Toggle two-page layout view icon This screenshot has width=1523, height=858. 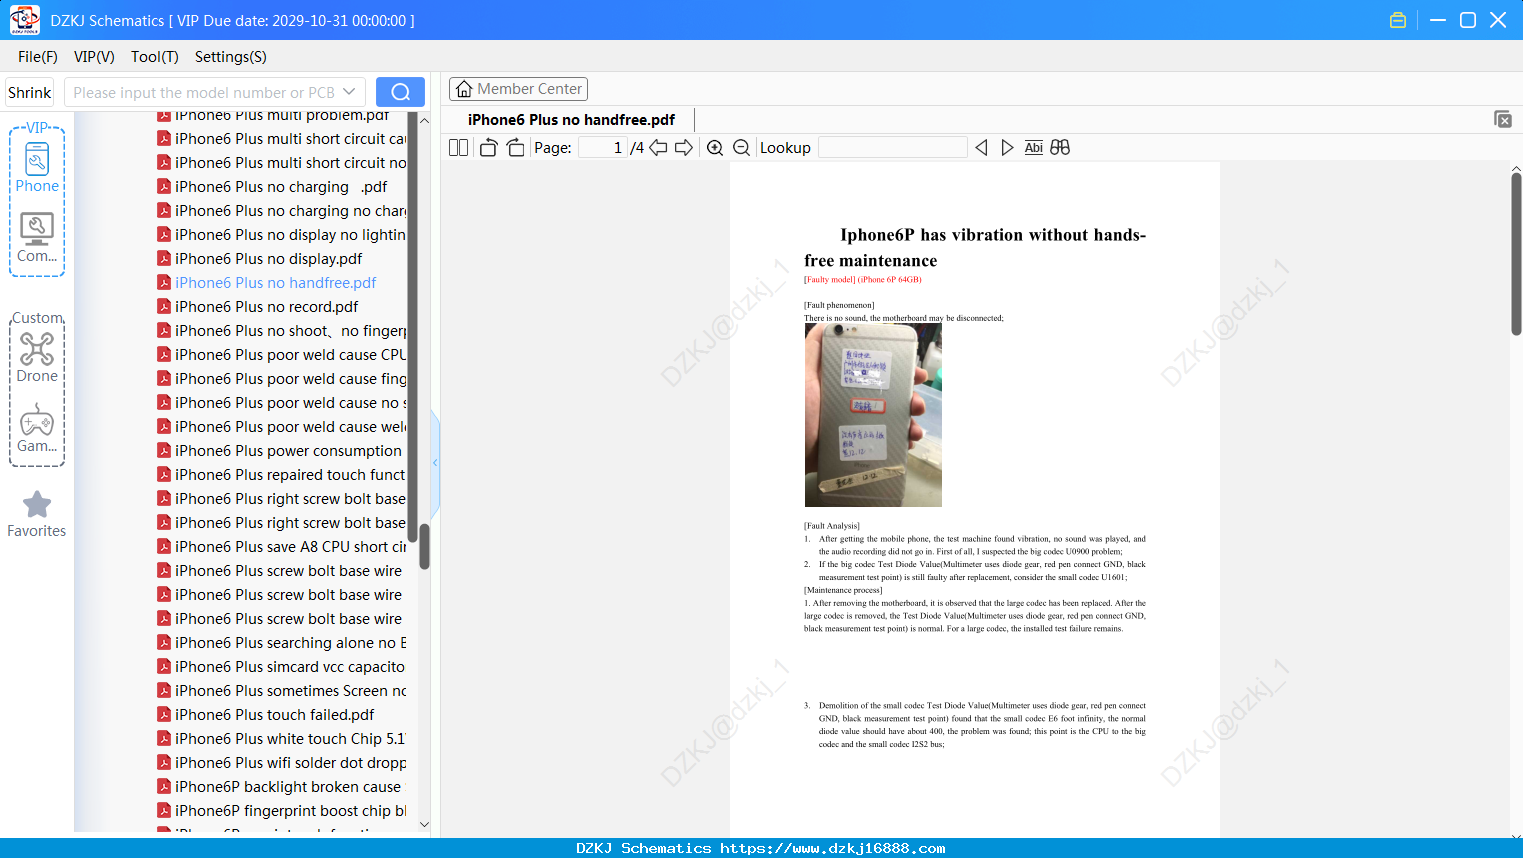point(459,148)
